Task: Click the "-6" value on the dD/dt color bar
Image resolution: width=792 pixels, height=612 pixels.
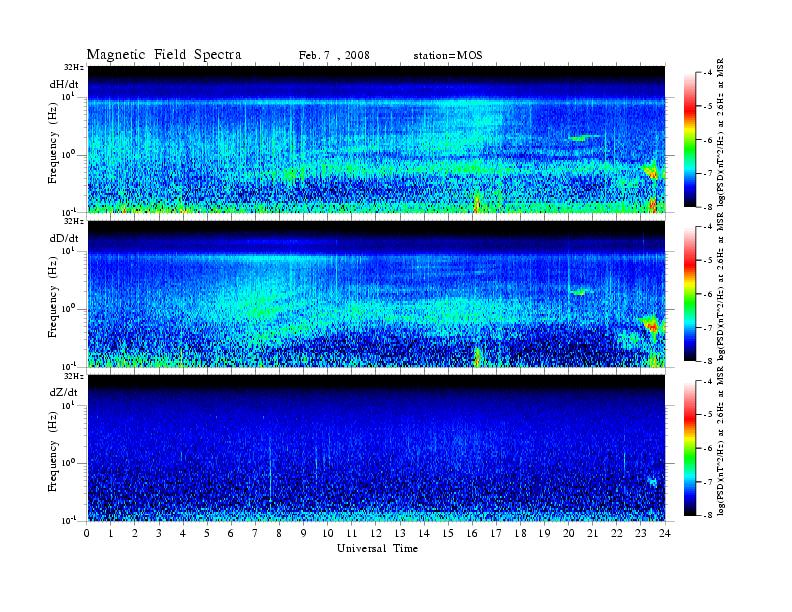Action: pos(708,294)
